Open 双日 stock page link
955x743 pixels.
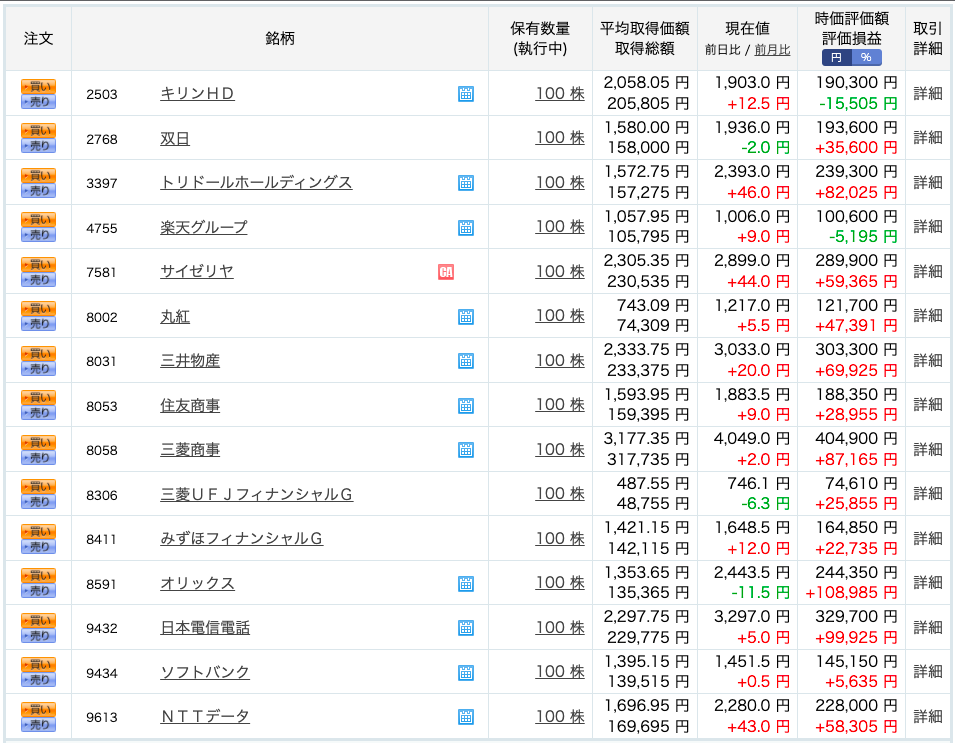[175, 139]
